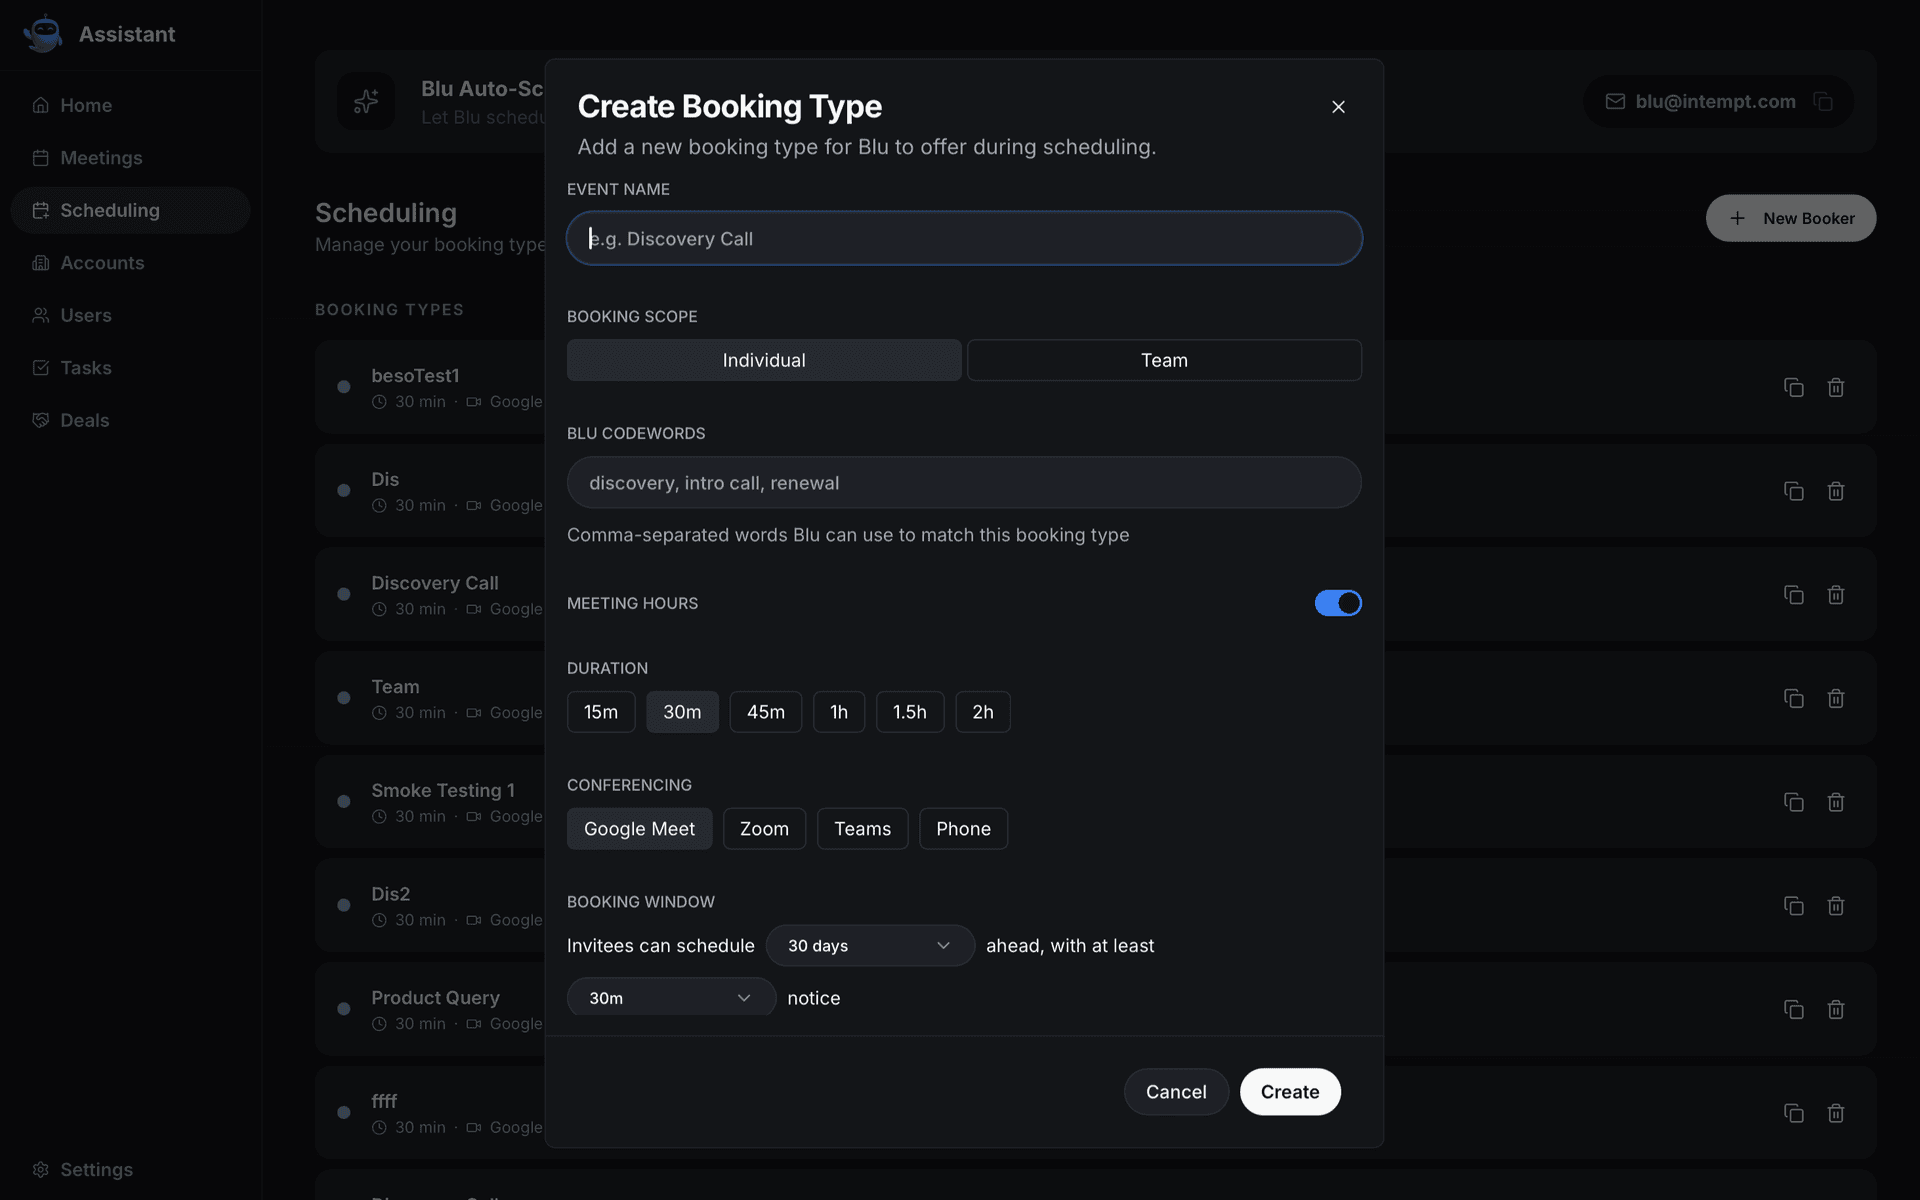Click the status dot beside besoTest1

pyautogui.click(x=344, y=387)
